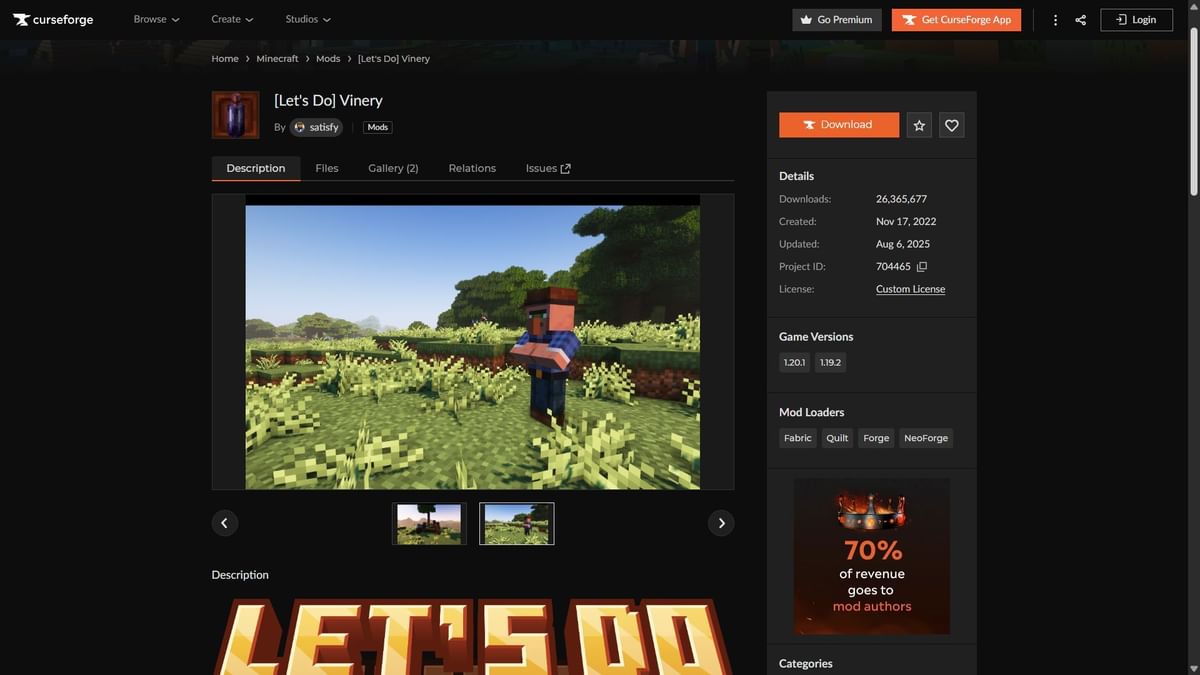This screenshot has width=1200, height=675.
Task: Open the Gallery (2) tab
Action: click(x=393, y=167)
